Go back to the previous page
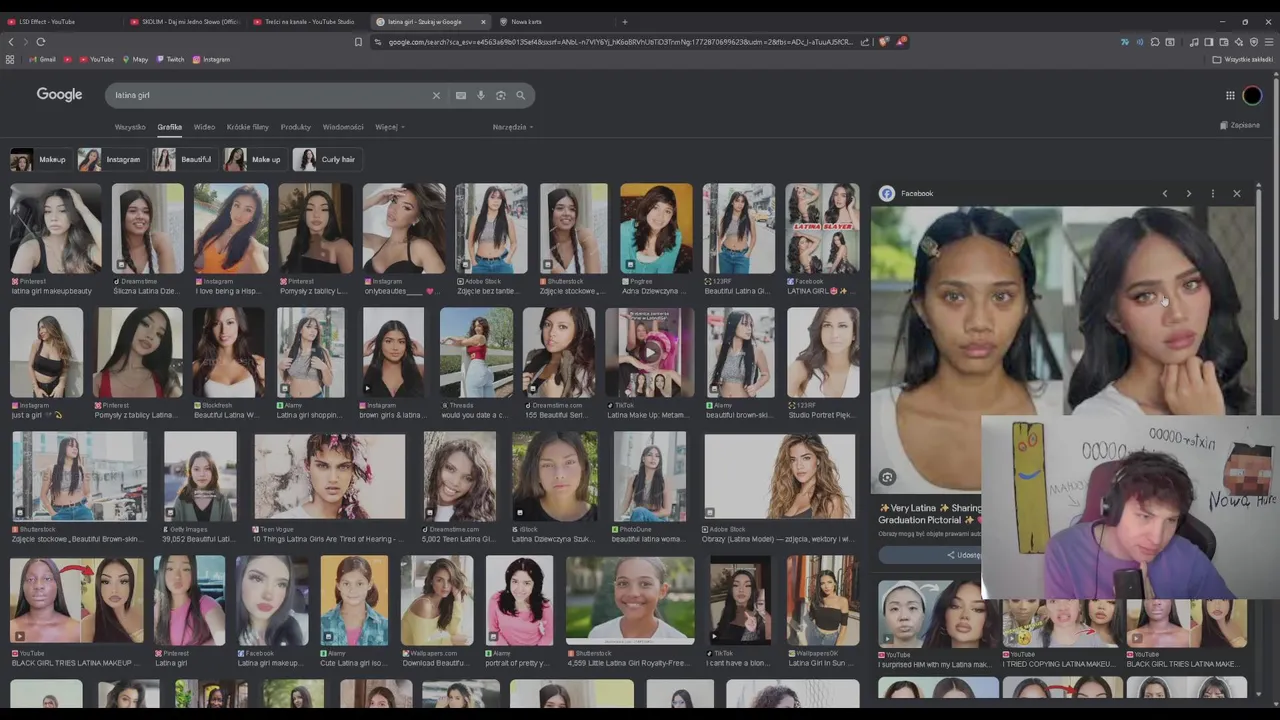 (x=11, y=42)
